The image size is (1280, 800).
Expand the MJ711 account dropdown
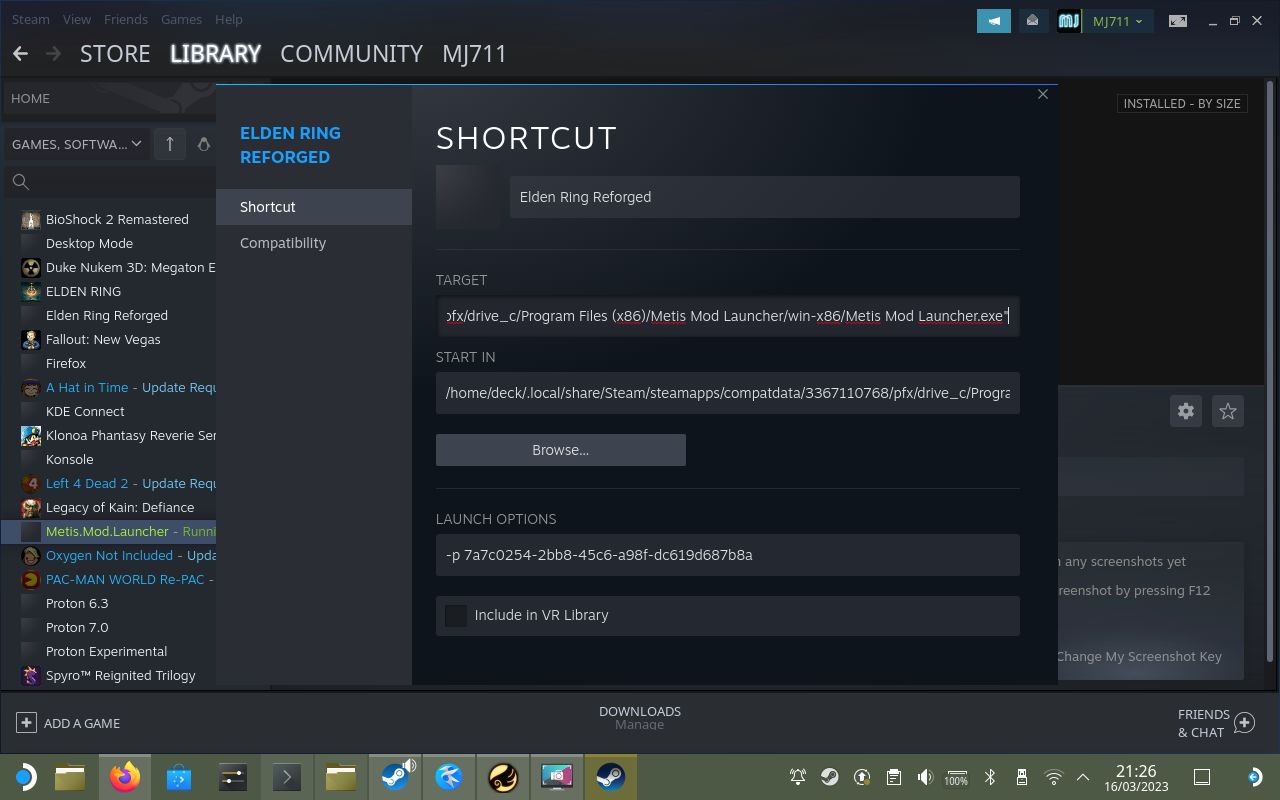[x=1113, y=20]
